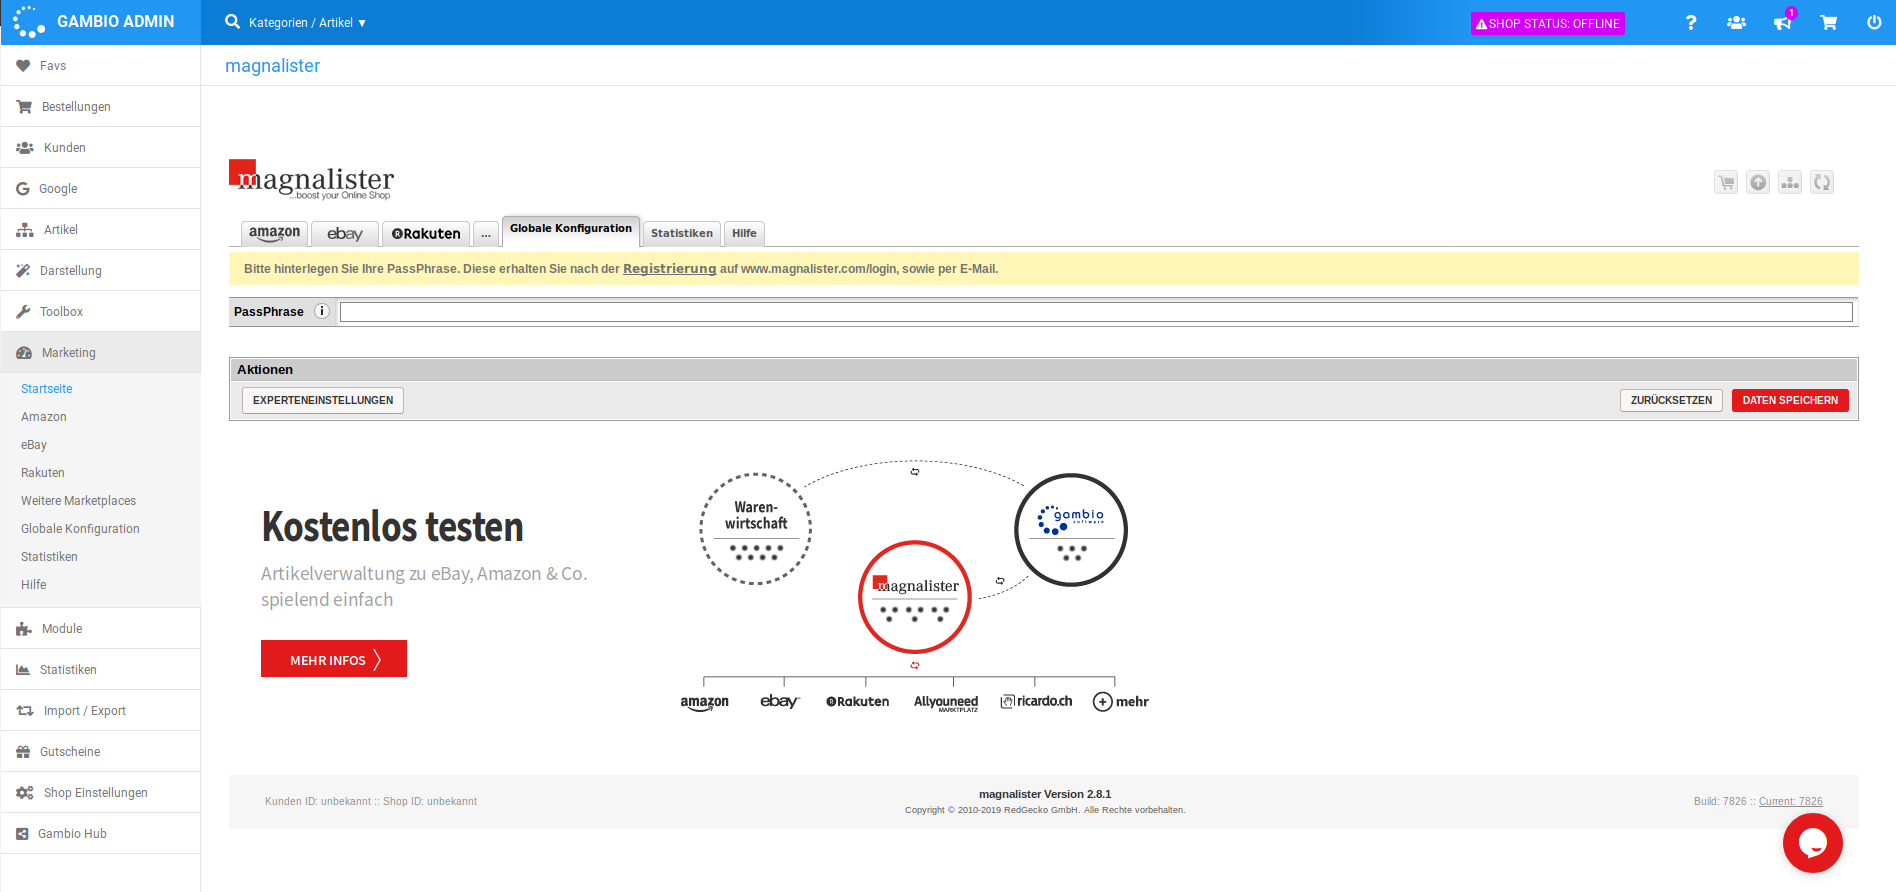Image resolution: width=1896 pixels, height=892 pixels.
Task: Click the SHOP STATUS: OFFLINE badge
Action: [x=1548, y=23]
